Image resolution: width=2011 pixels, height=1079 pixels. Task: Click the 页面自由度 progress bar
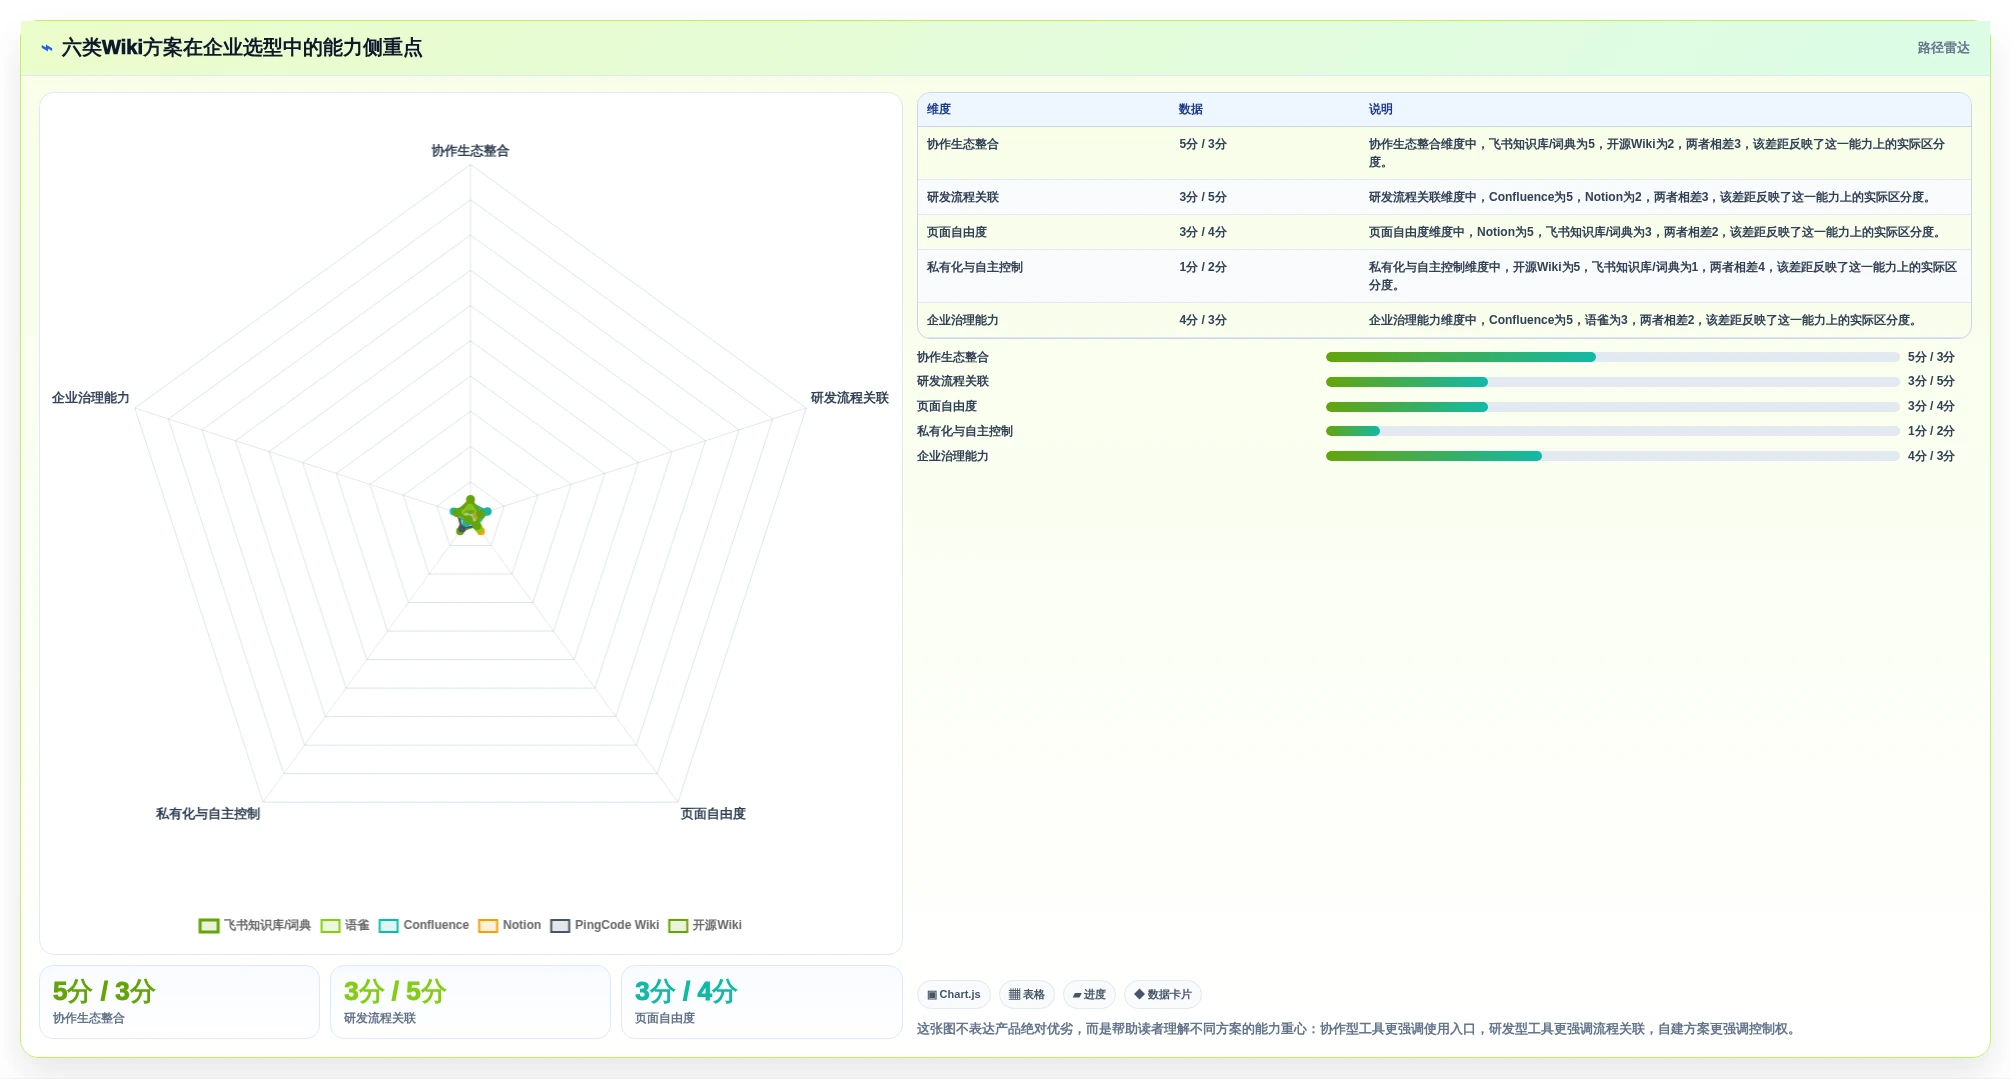[x=1612, y=407]
